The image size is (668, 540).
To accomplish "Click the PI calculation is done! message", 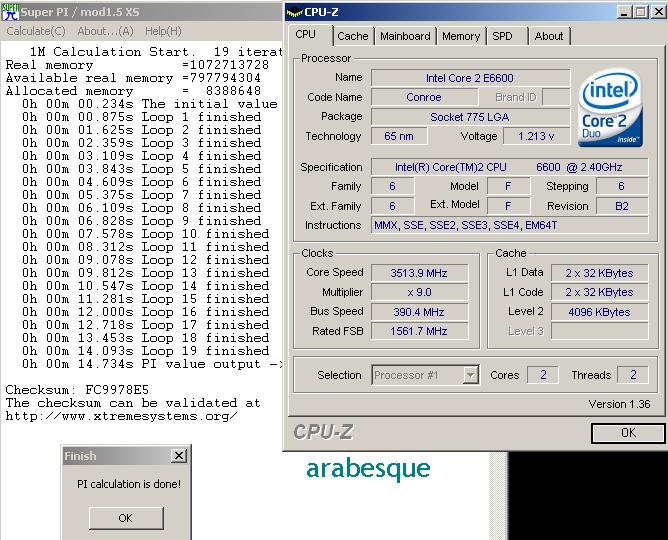I will click(x=129, y=484).
